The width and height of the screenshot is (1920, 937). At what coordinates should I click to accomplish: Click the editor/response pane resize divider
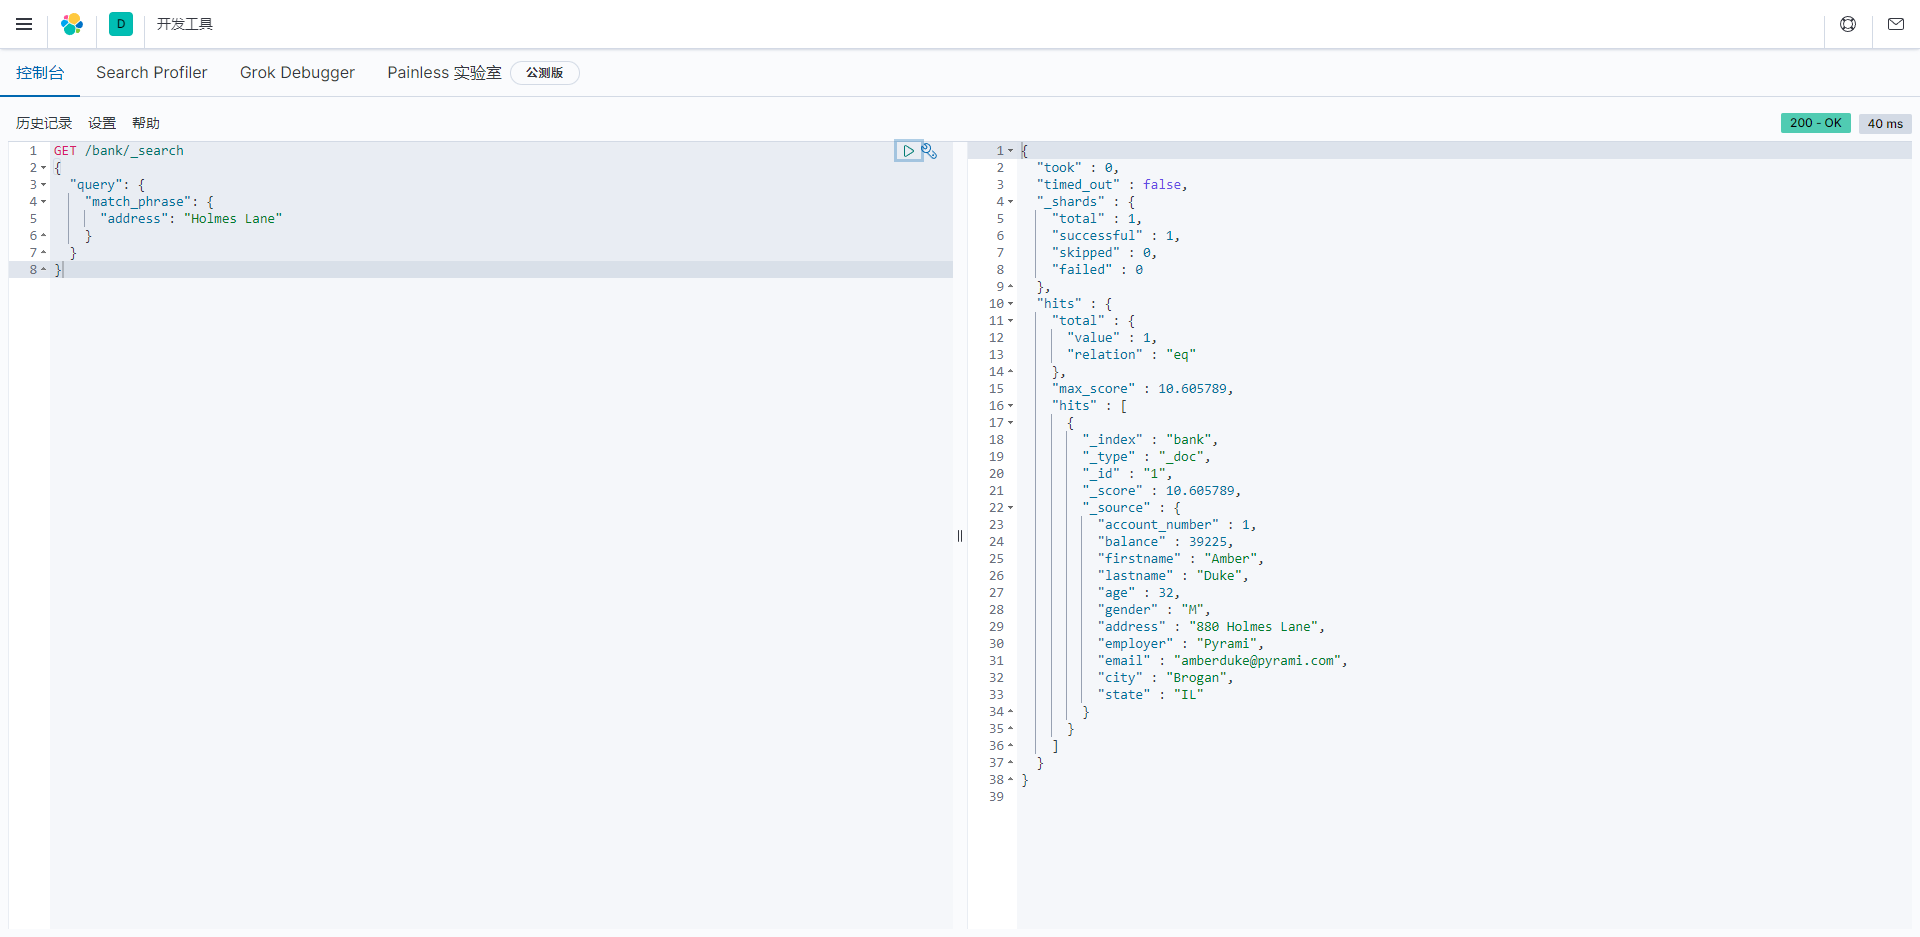(x=960, y=536)
